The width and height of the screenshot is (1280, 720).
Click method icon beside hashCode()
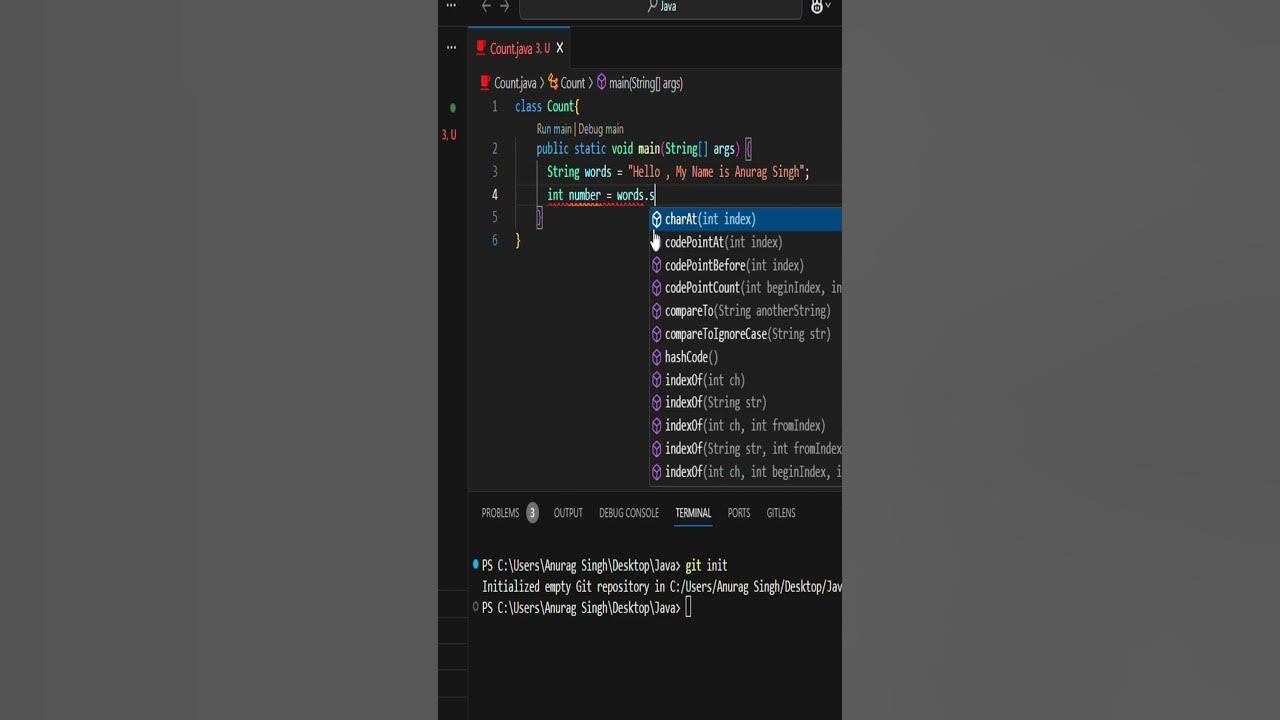(x=657, y=357)
